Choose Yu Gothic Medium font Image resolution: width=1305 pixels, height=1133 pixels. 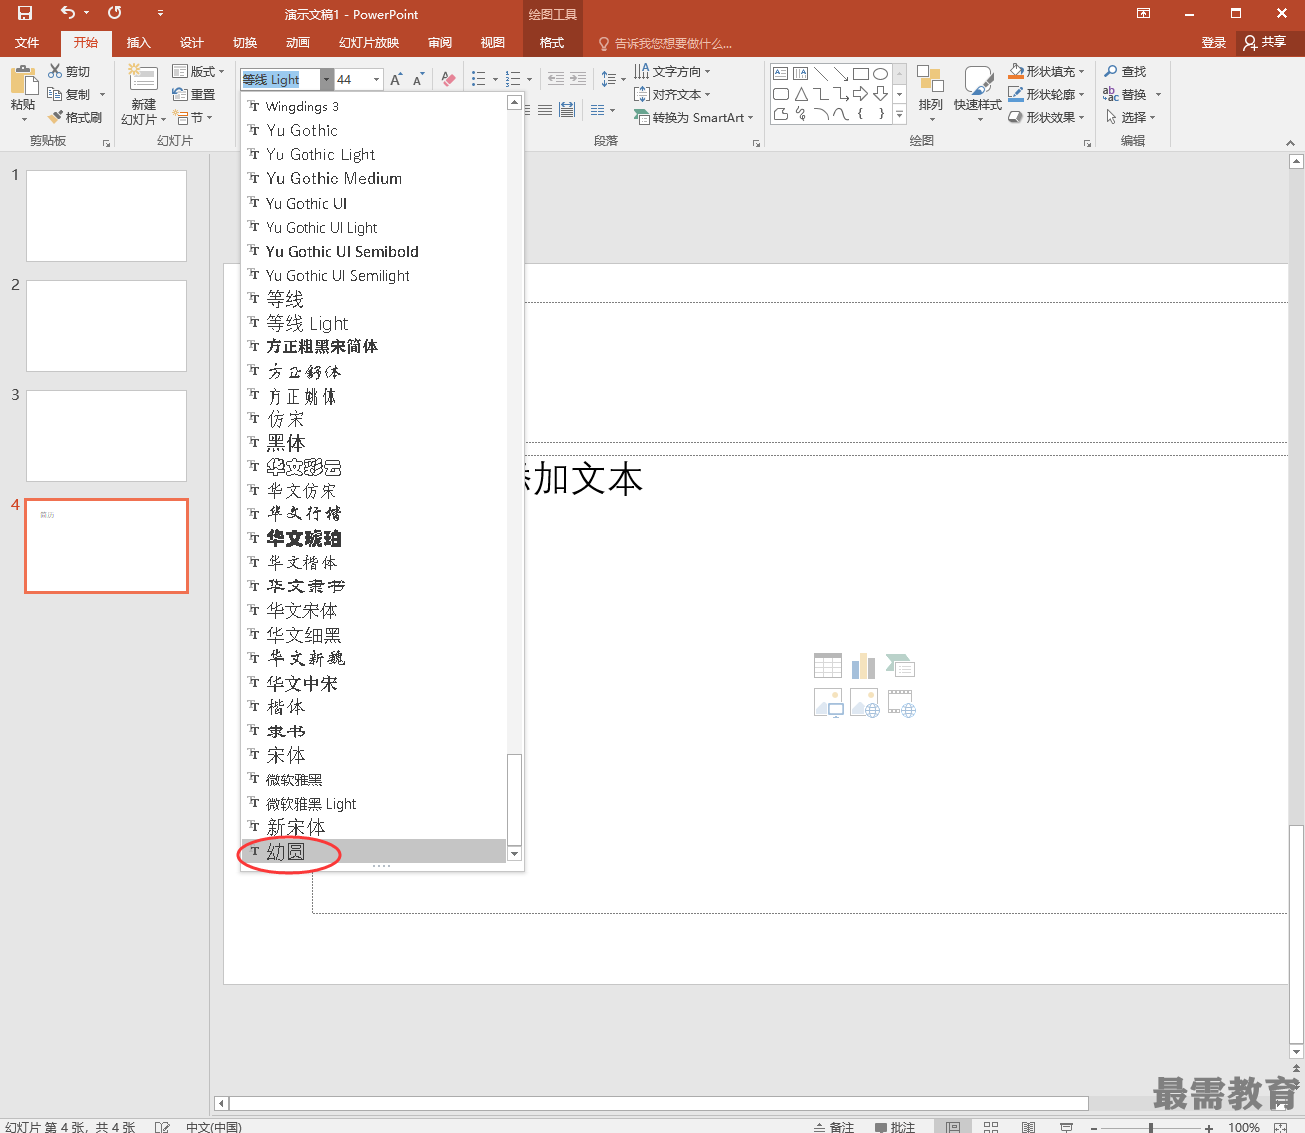click(x=374, y=178)
